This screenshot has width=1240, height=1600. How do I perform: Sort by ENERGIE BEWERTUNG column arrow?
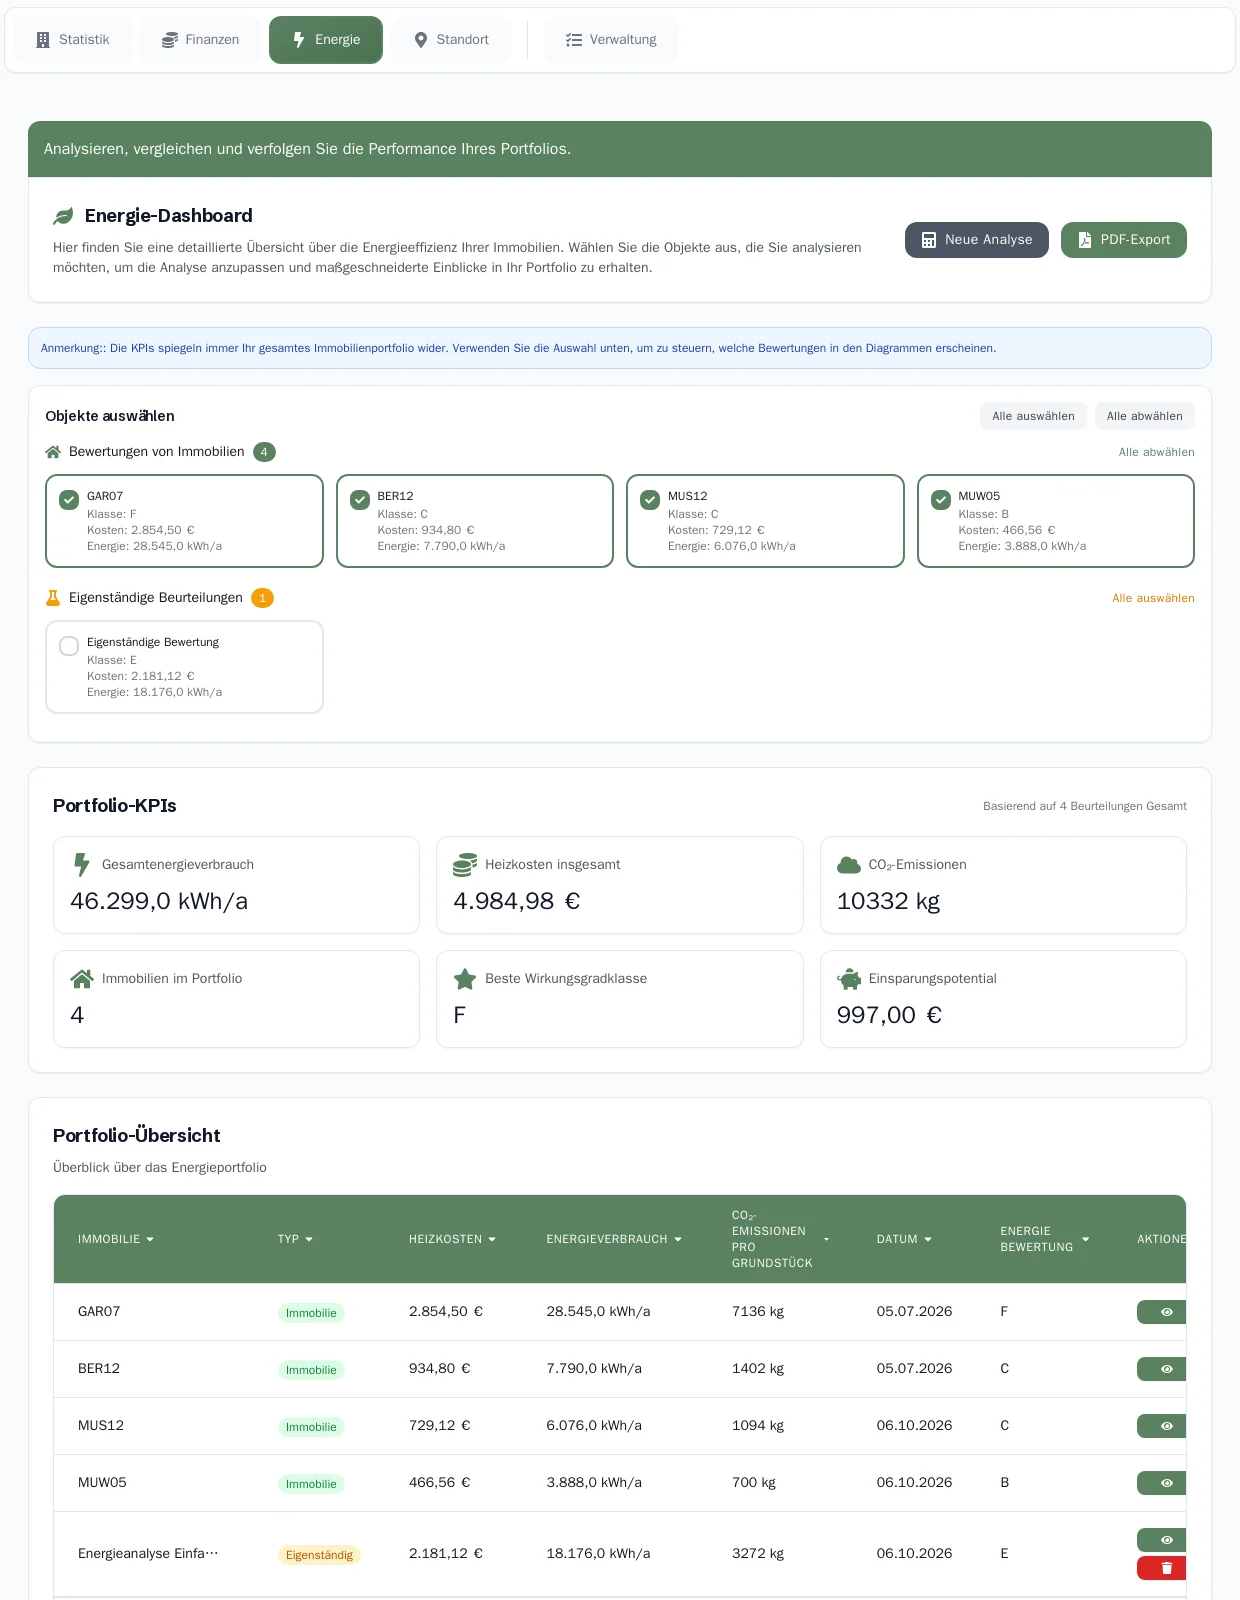tap(1085, 1240)
